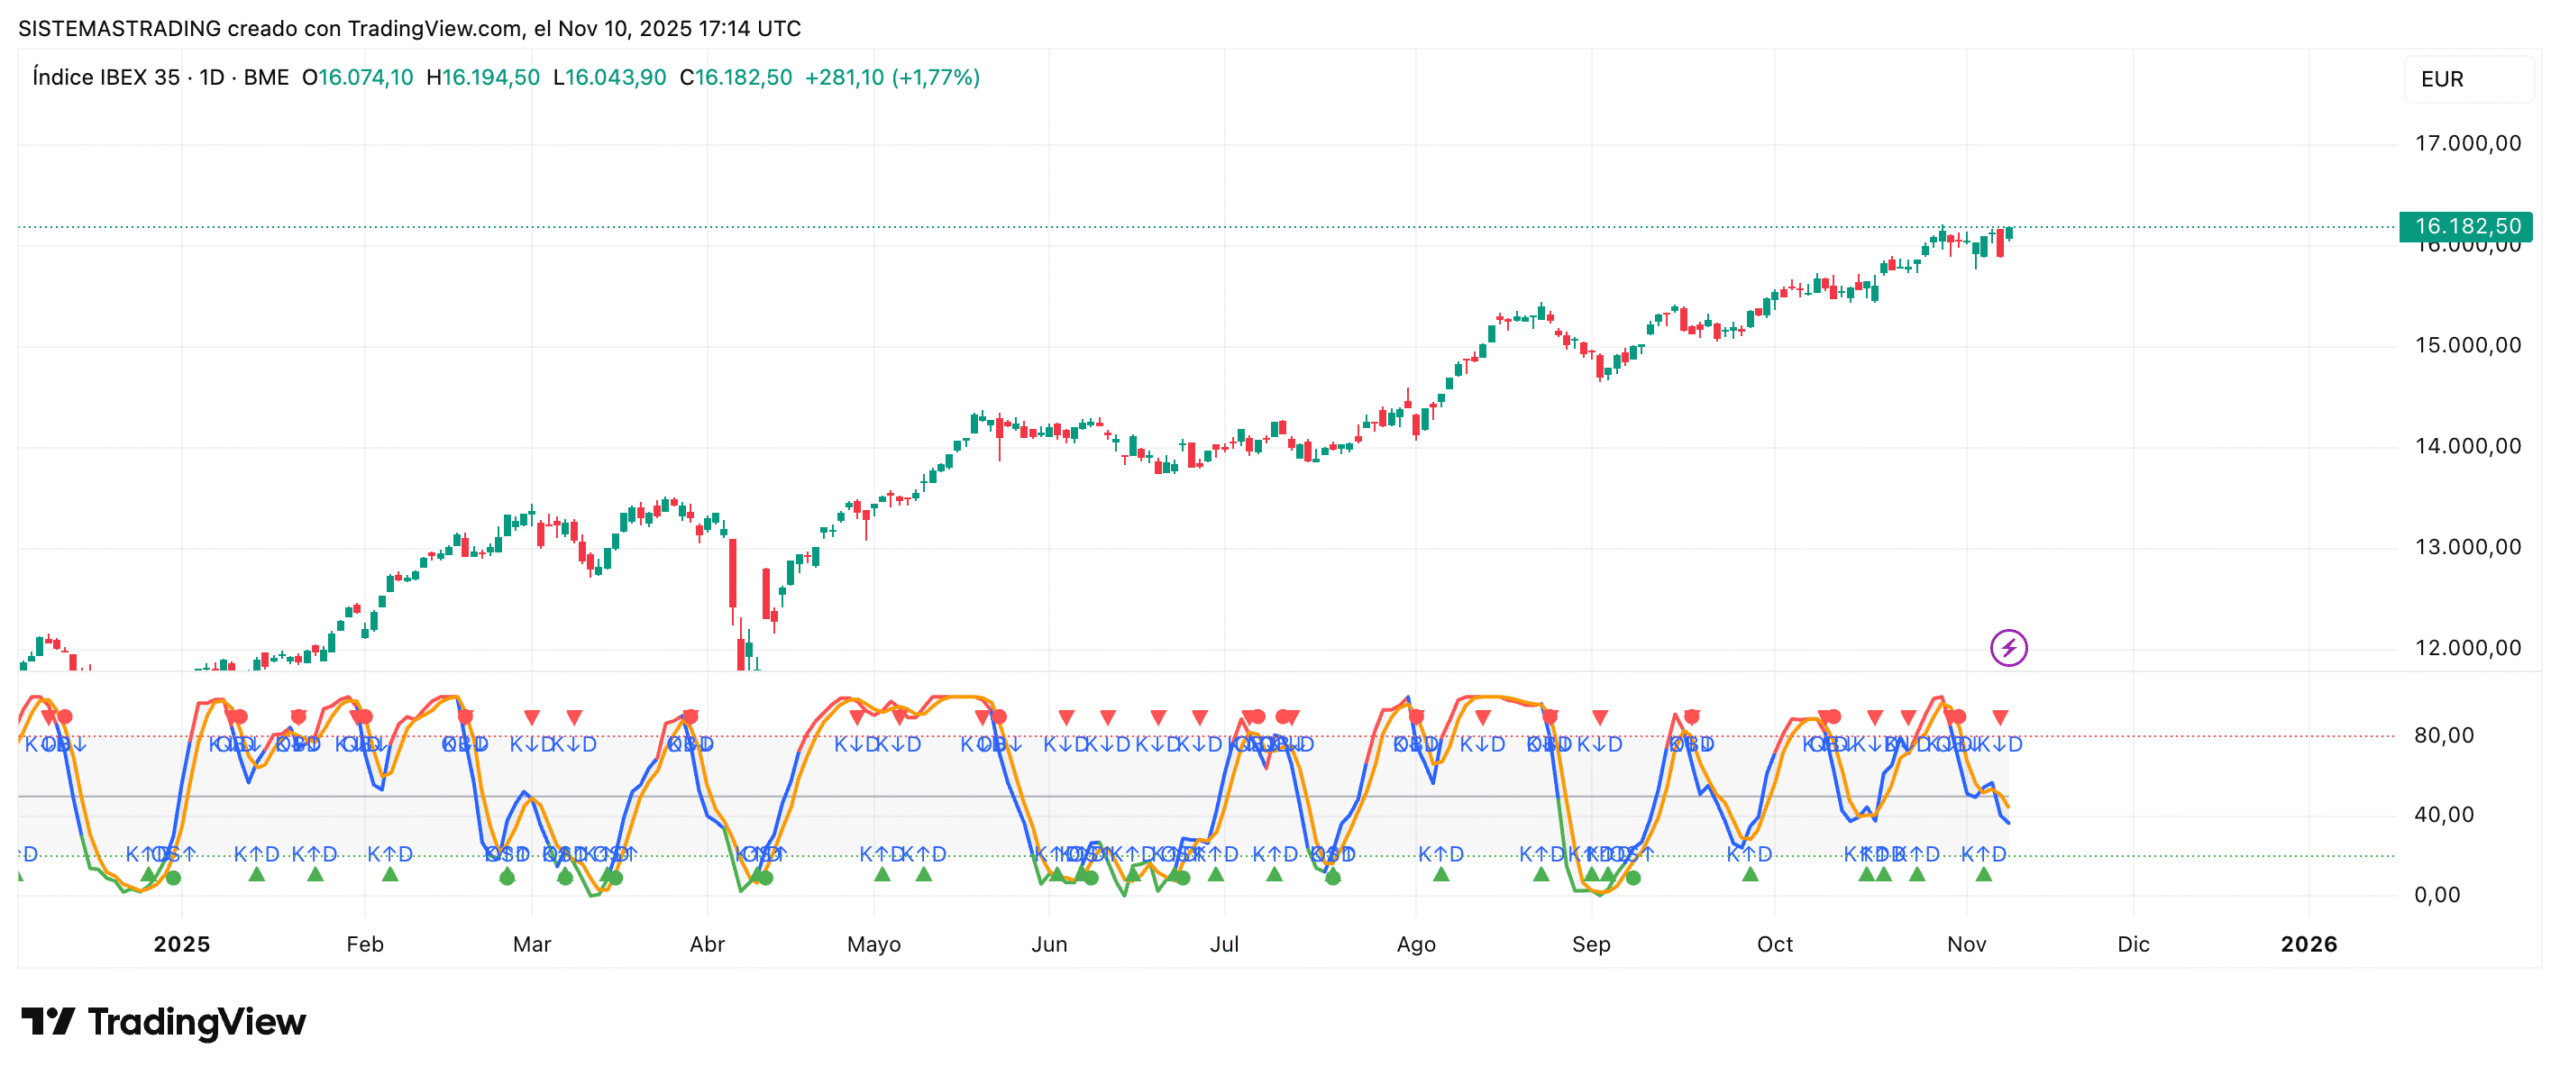Click the +281,10 (+1,77%) change value

pos(891,77)
